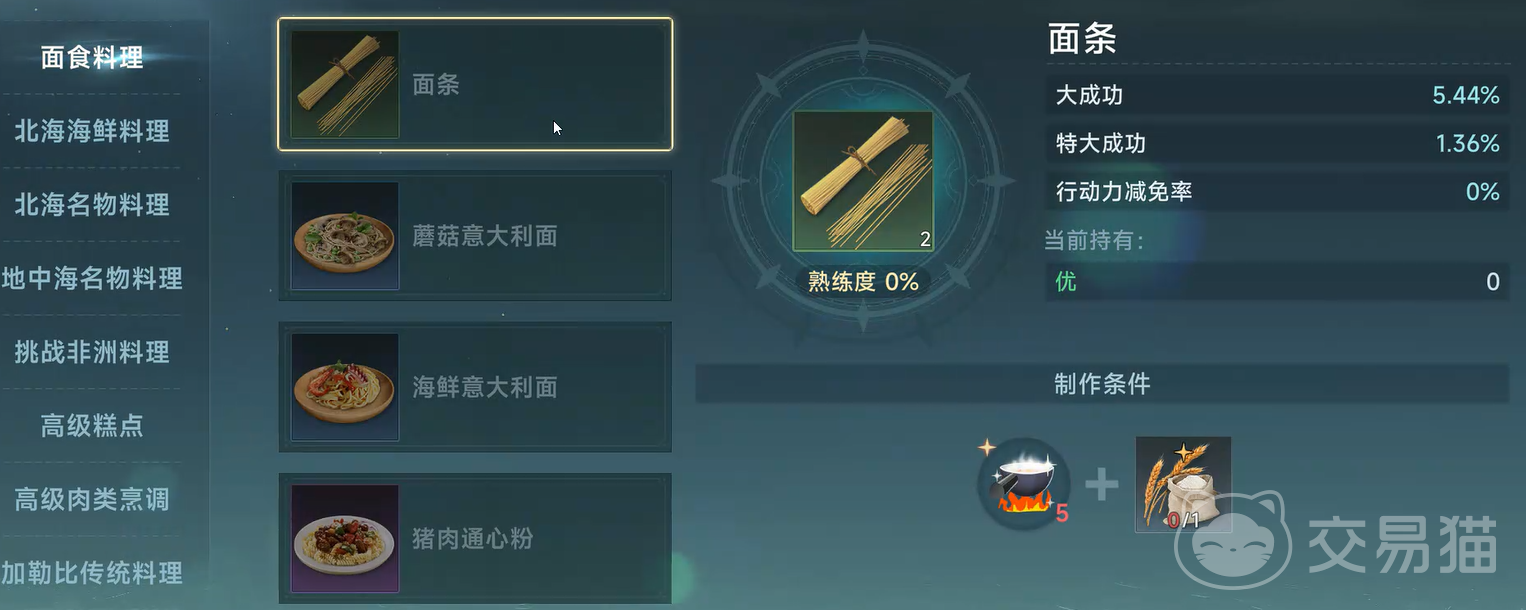Pick the 猪肉通心粉 recipe entry

[x=475, y=539]
